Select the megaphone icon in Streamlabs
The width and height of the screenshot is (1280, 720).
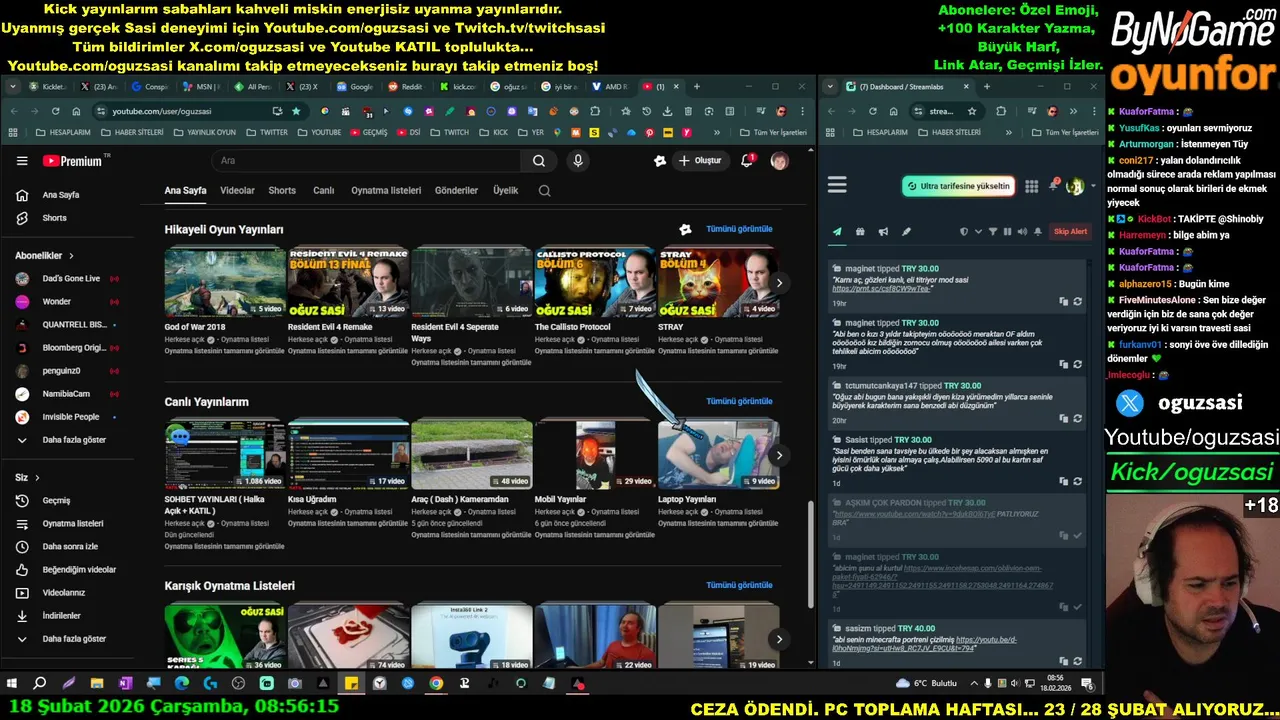tap(883, 232)
